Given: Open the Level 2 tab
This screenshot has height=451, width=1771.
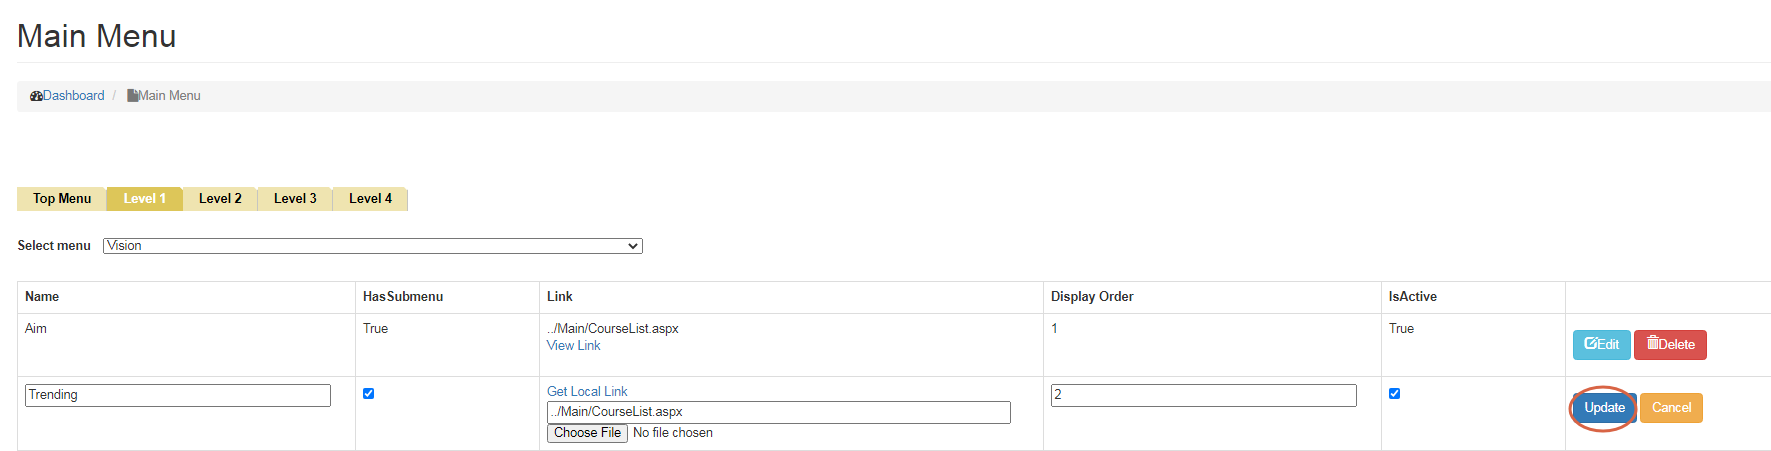Looking at the screenshot, I should 220,199.
